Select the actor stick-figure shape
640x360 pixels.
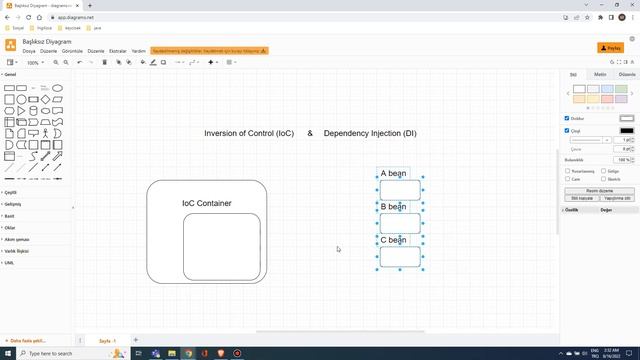point(45,133)
